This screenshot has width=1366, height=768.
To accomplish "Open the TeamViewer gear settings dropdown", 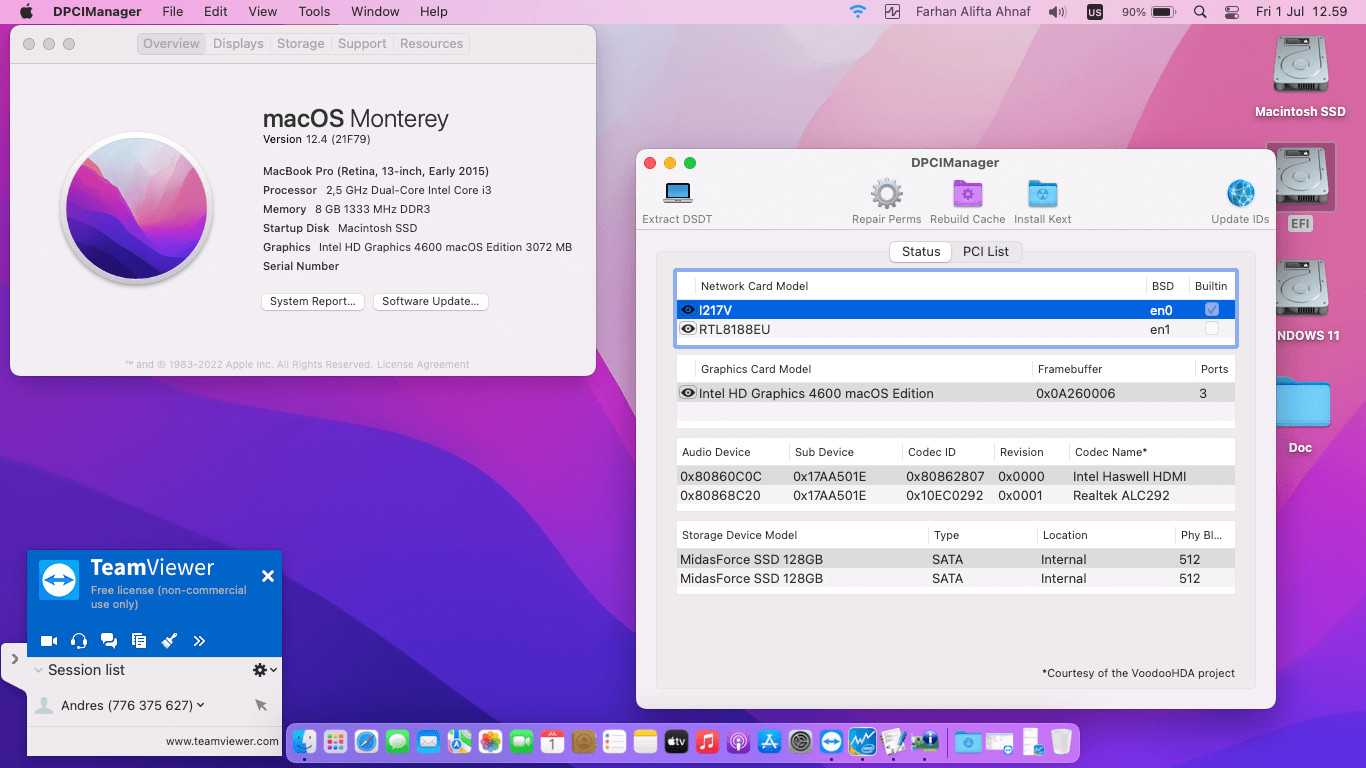I will (264, 670).
